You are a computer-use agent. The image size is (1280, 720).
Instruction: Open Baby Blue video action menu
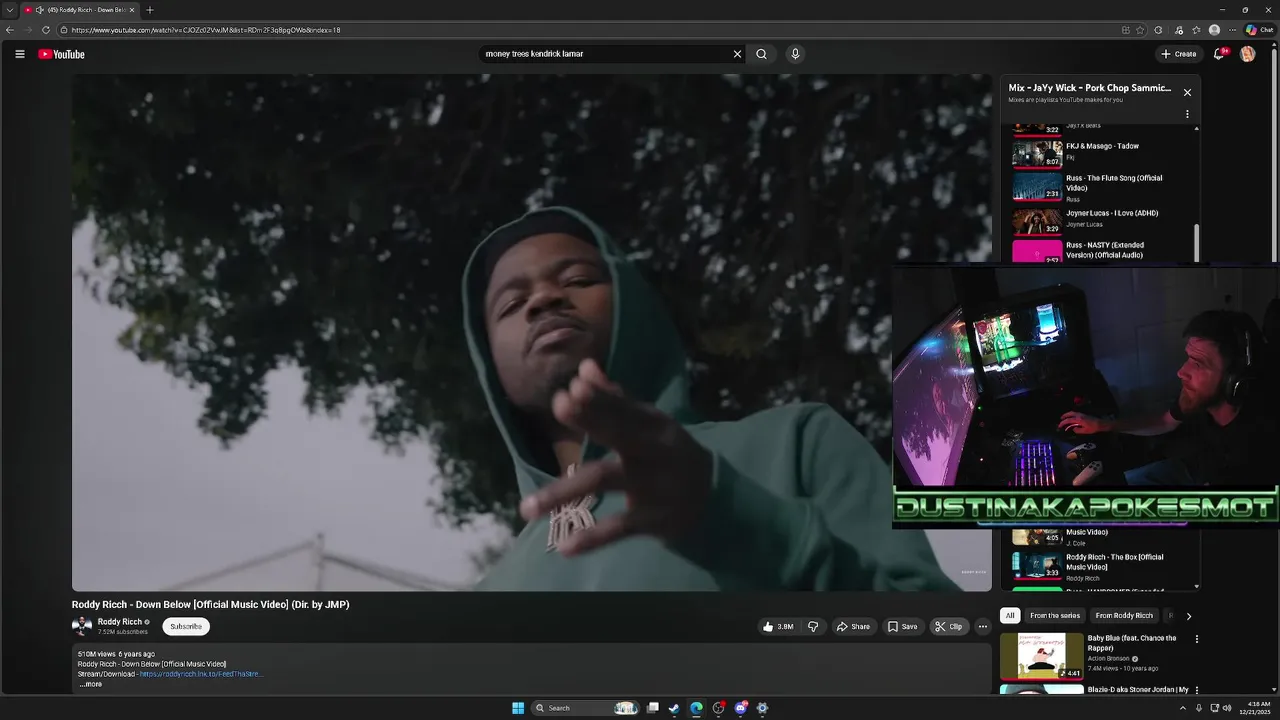click(1197, 639)
